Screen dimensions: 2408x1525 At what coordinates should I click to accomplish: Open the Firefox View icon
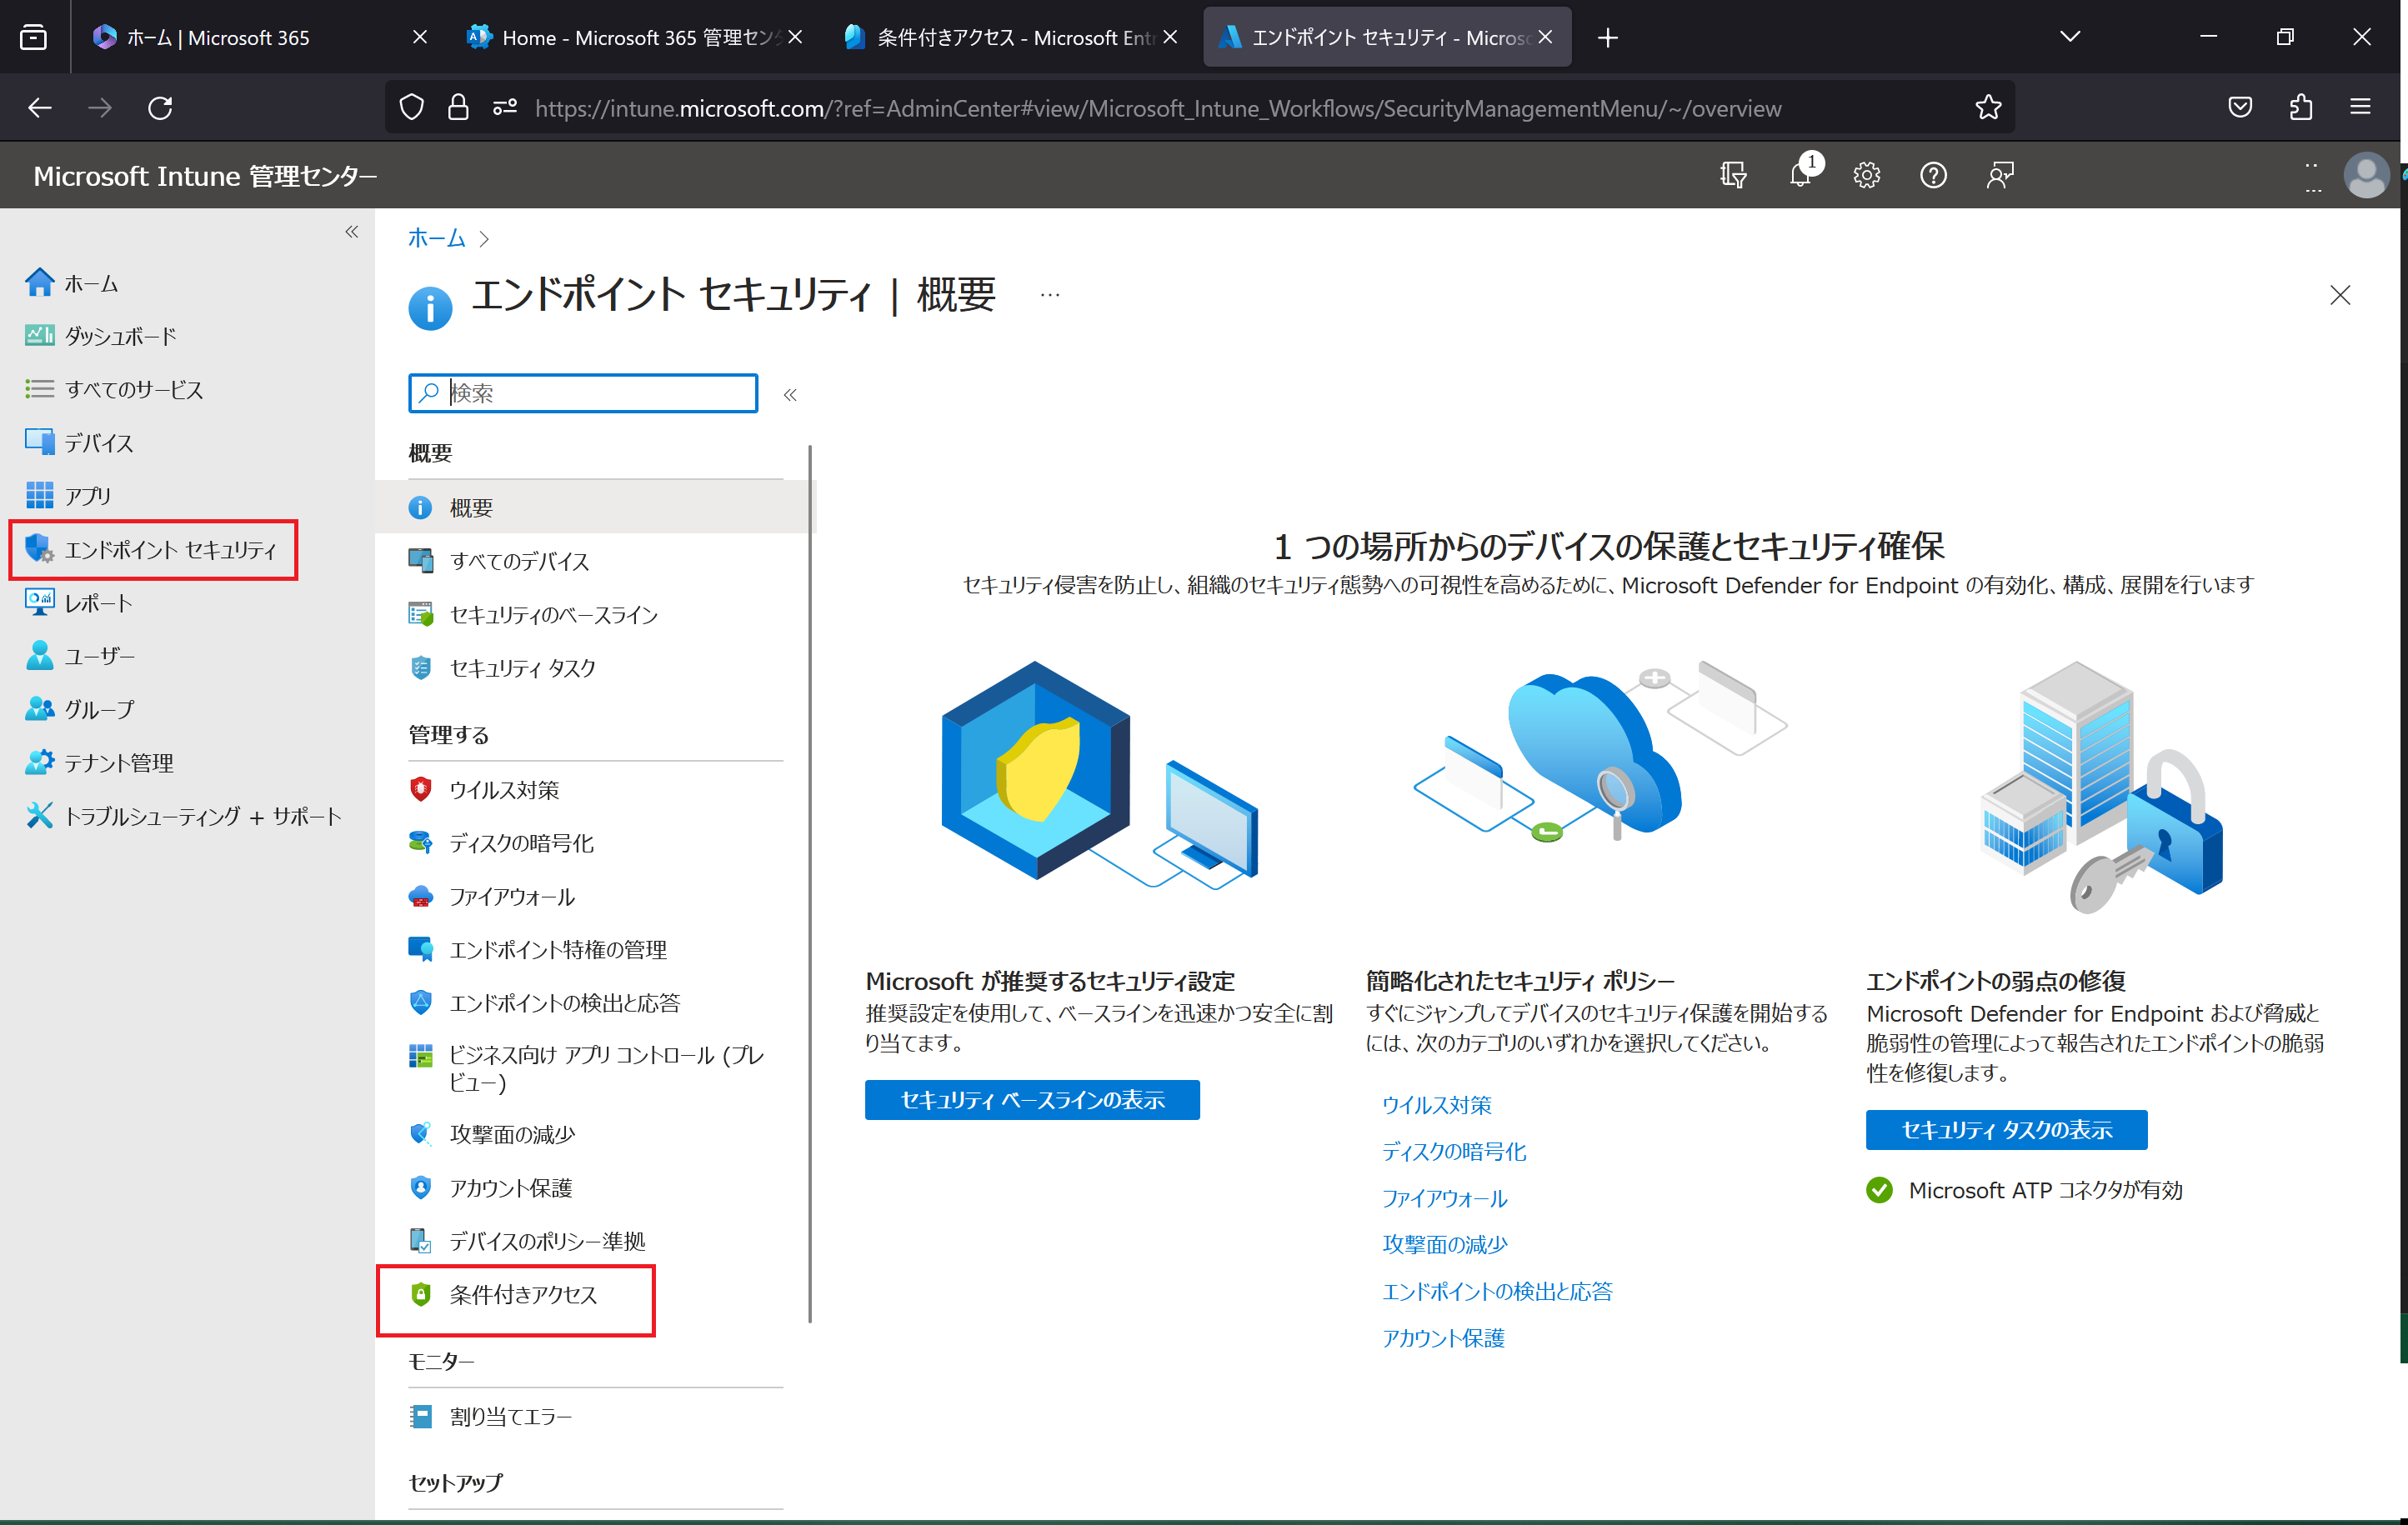tap(33, 37)
